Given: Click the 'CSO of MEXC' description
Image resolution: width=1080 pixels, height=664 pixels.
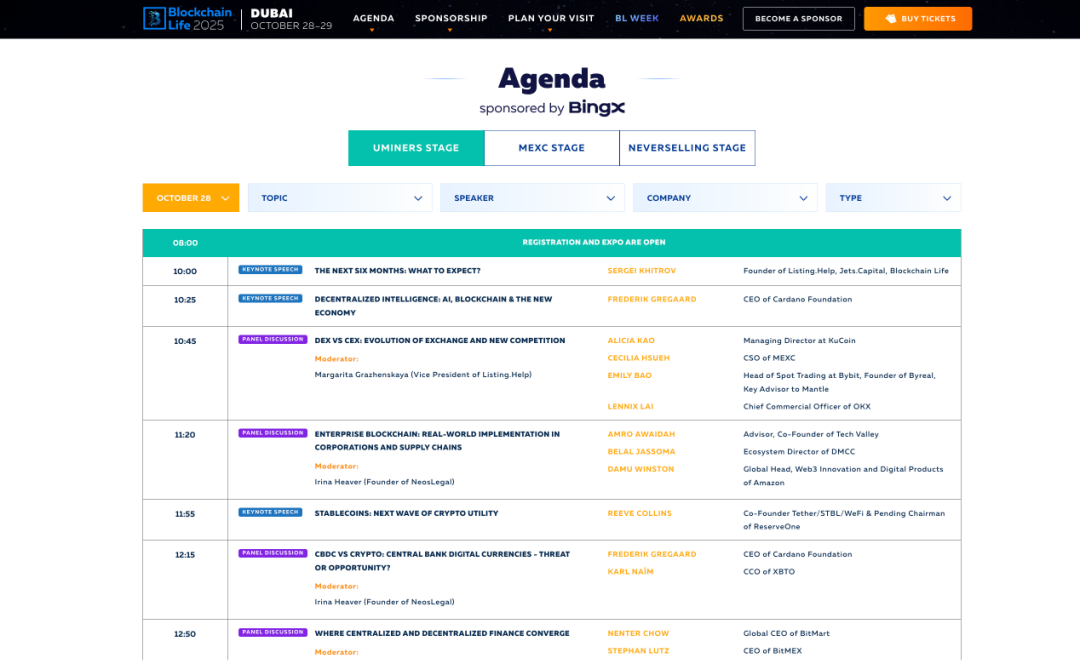Looking at the screenshot, I should coord(769,358).
